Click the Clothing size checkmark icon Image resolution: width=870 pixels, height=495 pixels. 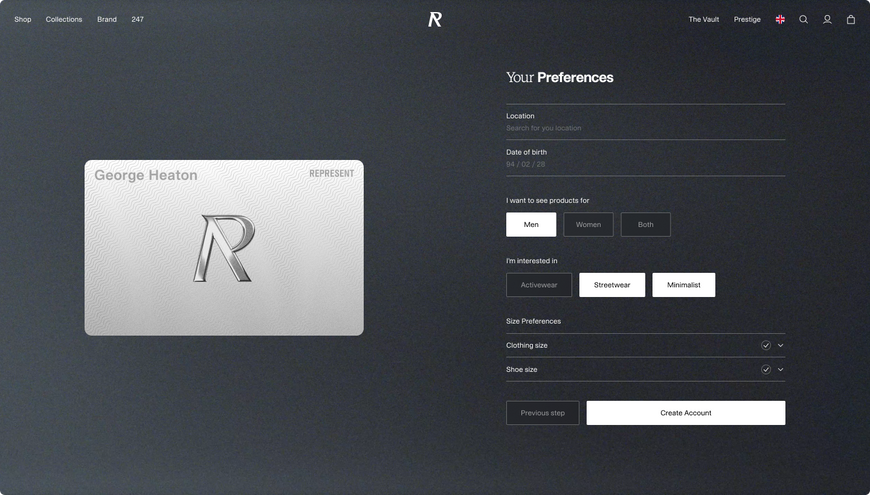pyautogui.click(x=766, y=345)
